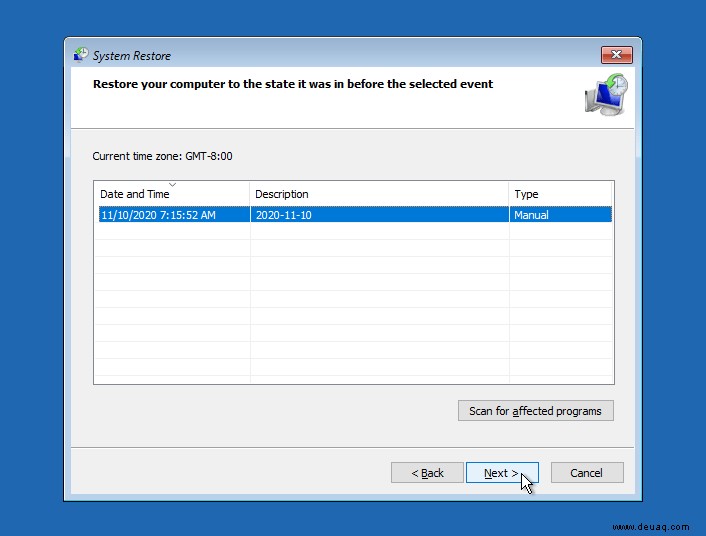The width and height of the screenshot is (706, 536).
Task: Cancel the System Restore wizard
Action: click(x=587, y=473)
